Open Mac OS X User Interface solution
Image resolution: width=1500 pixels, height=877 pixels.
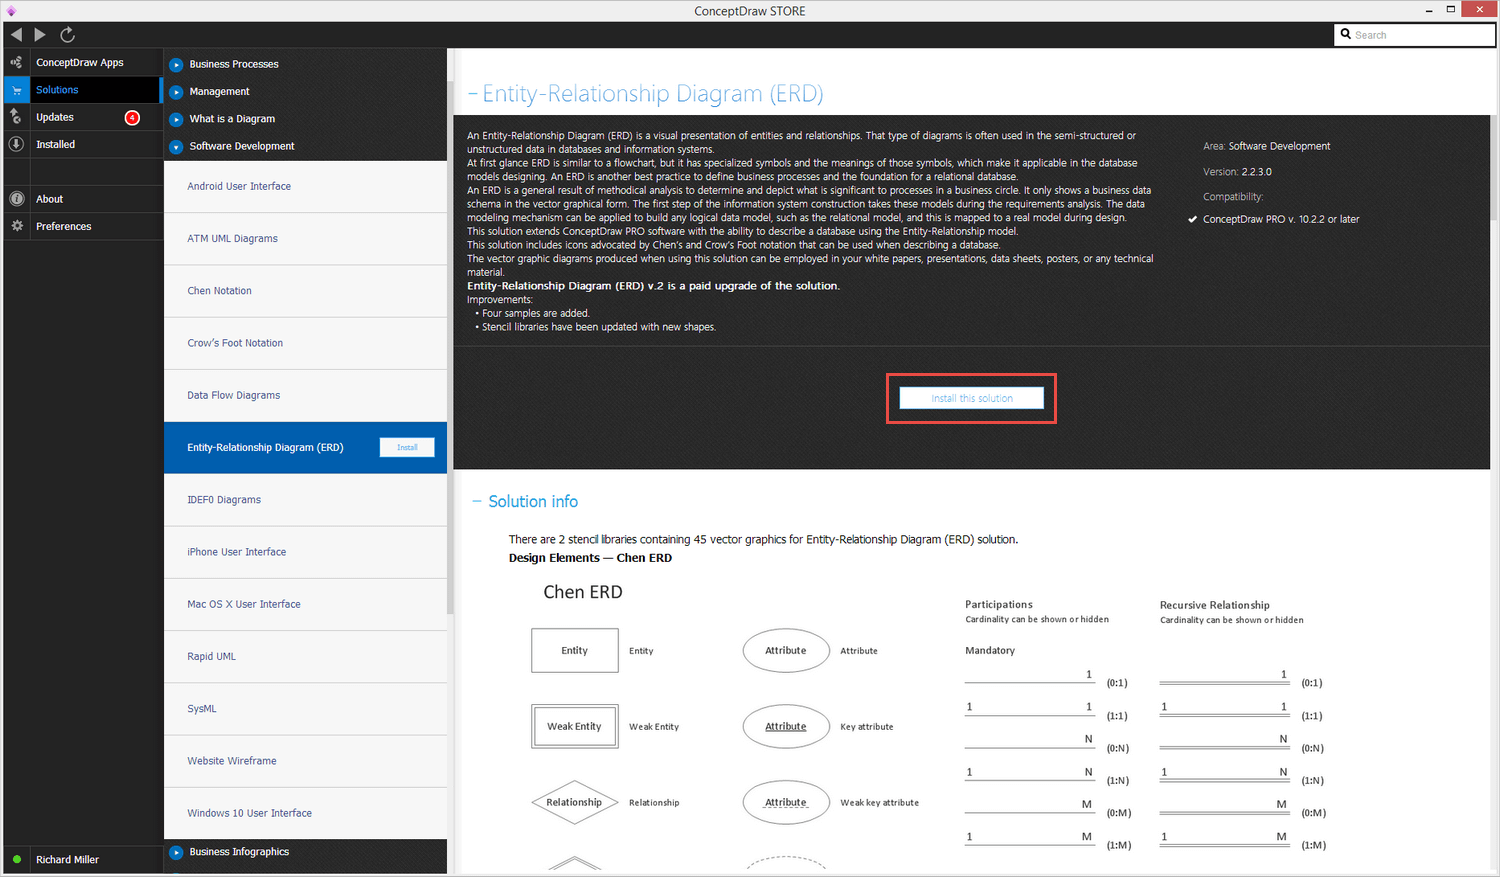coord(305,604)
